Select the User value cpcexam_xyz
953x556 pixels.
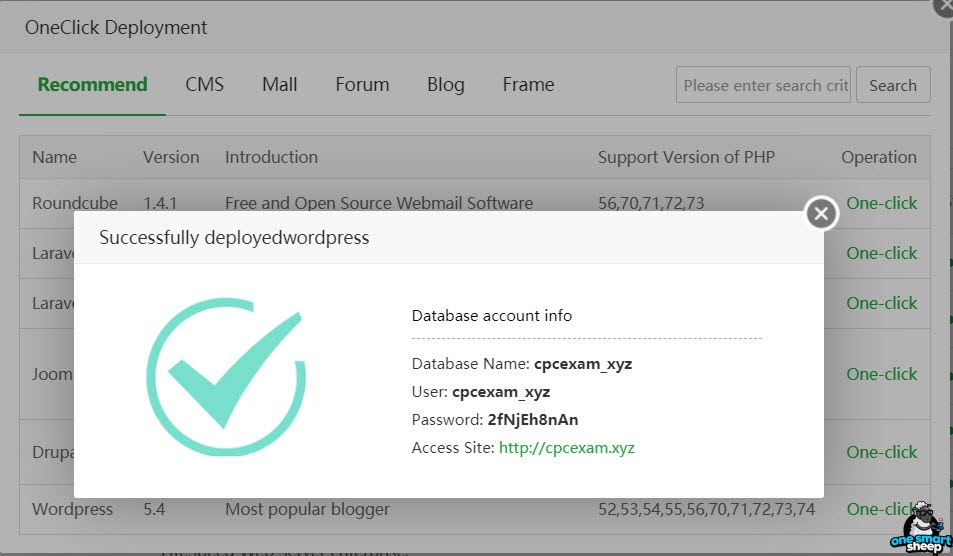click(501, 392)
